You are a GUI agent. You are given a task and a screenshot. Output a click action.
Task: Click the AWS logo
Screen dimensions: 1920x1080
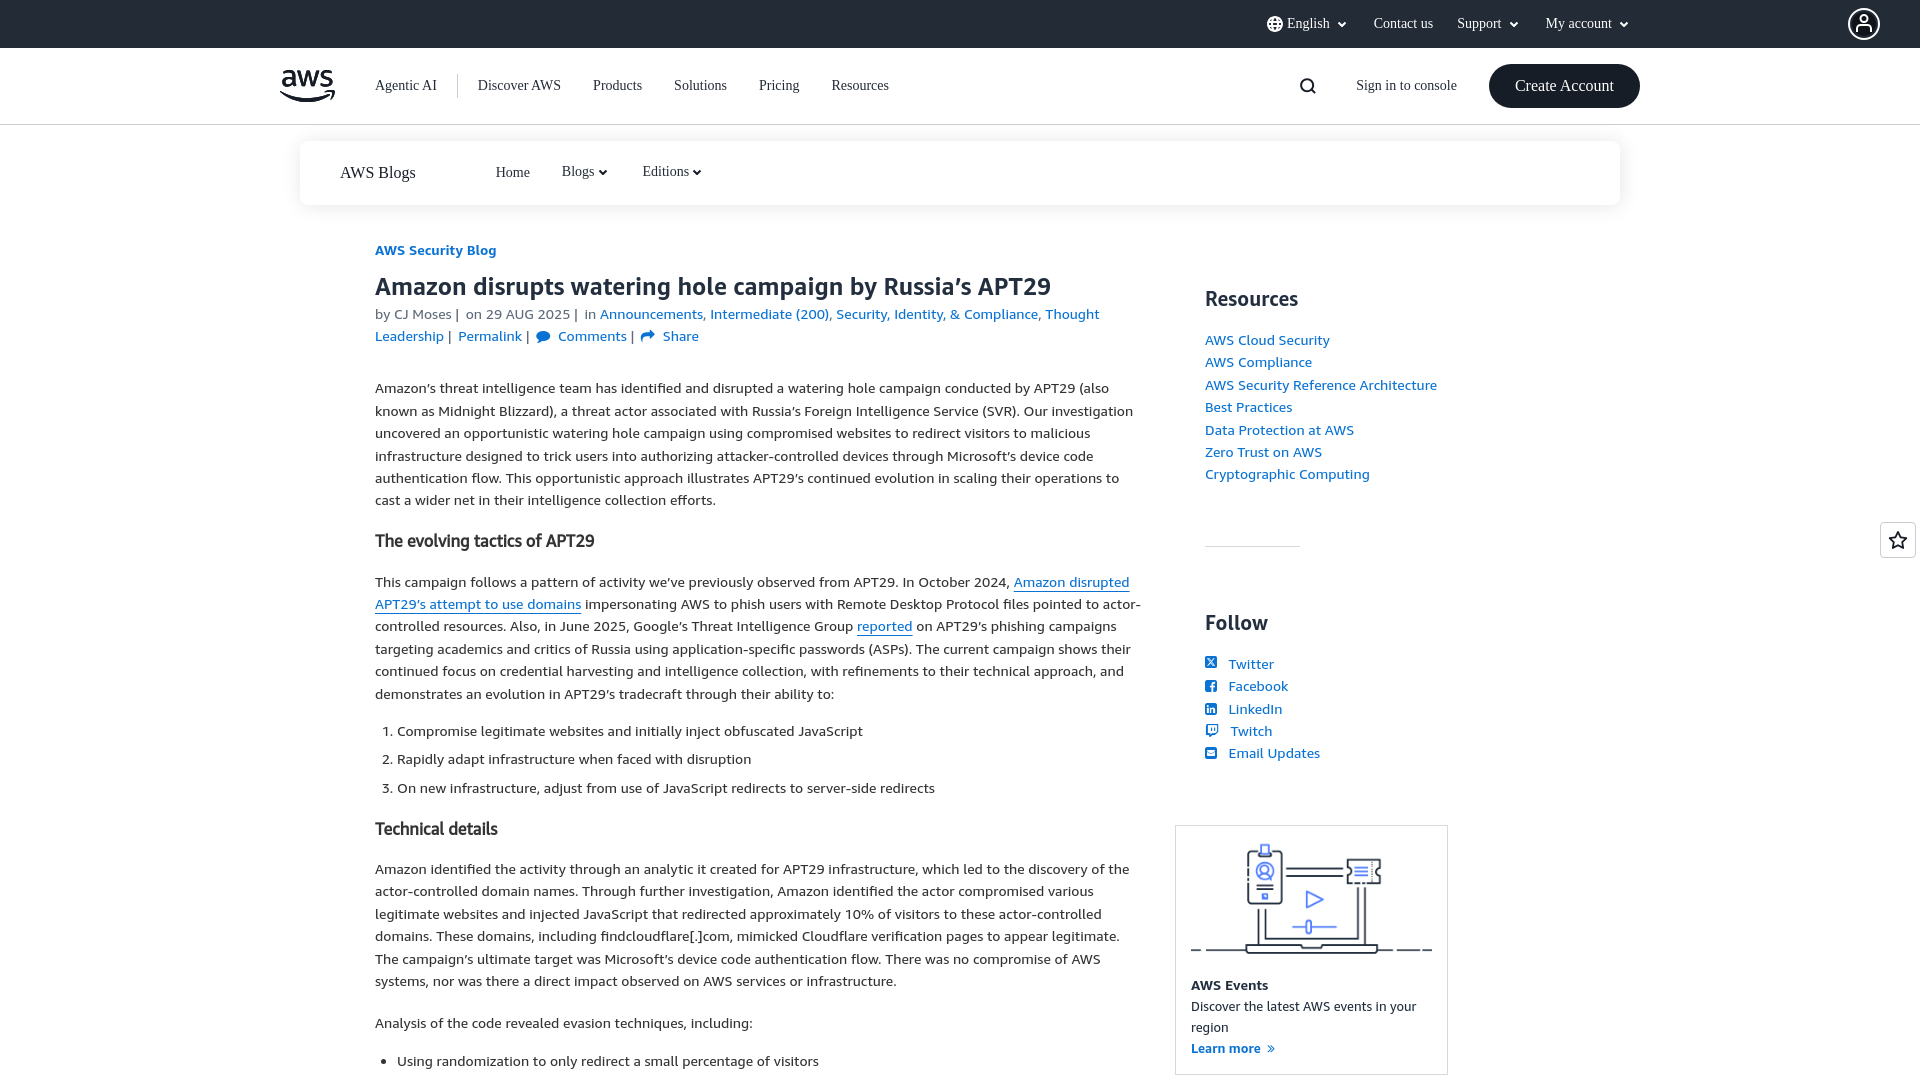click(x=307, y=86)
